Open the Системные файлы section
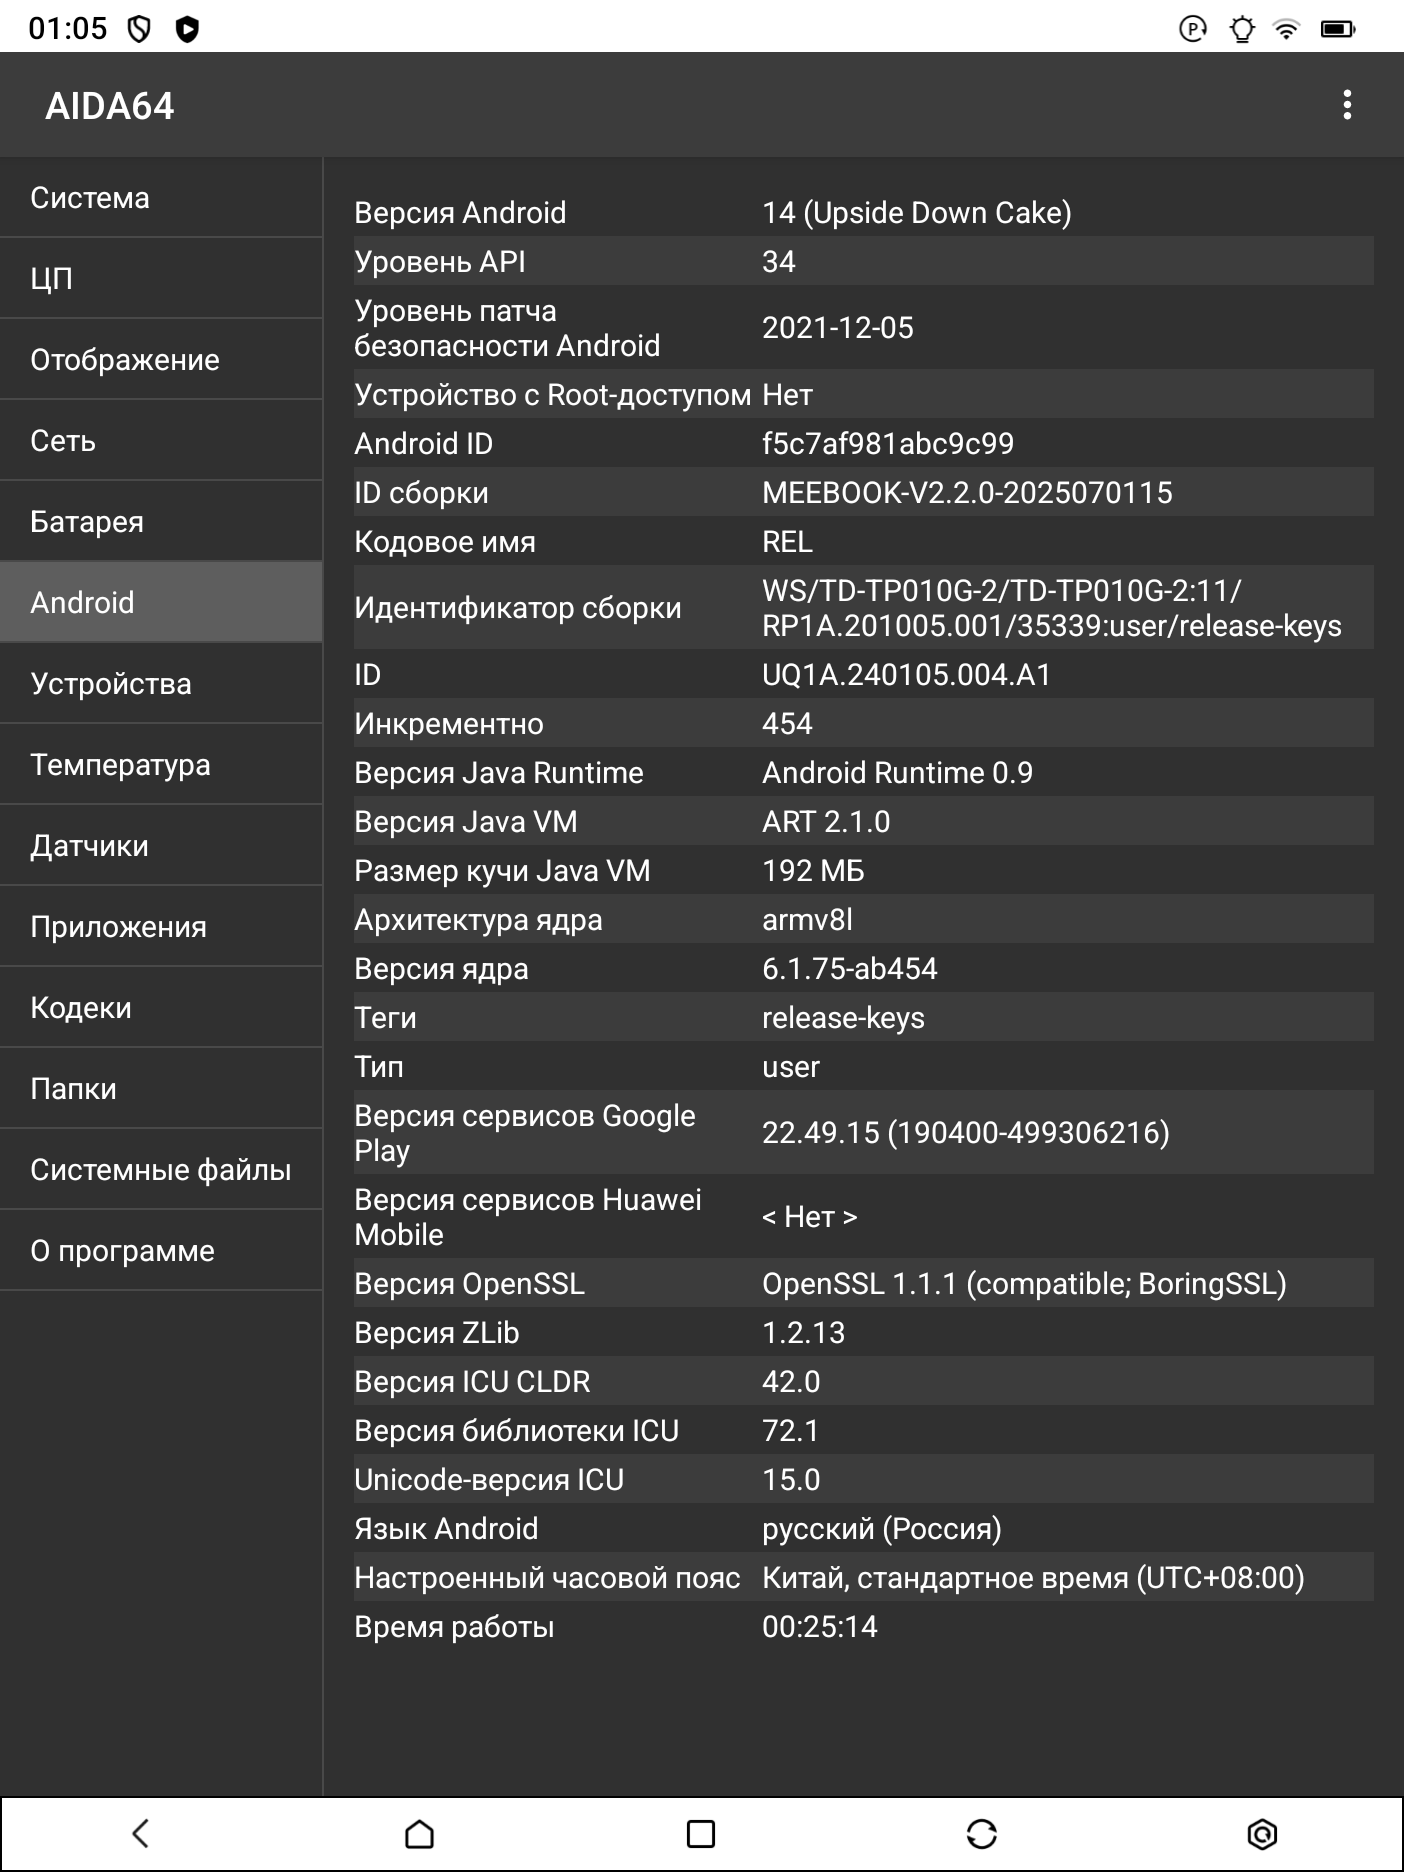Image resolution: width=1404 pixels, height=1872 pixels. point(161,1170)
